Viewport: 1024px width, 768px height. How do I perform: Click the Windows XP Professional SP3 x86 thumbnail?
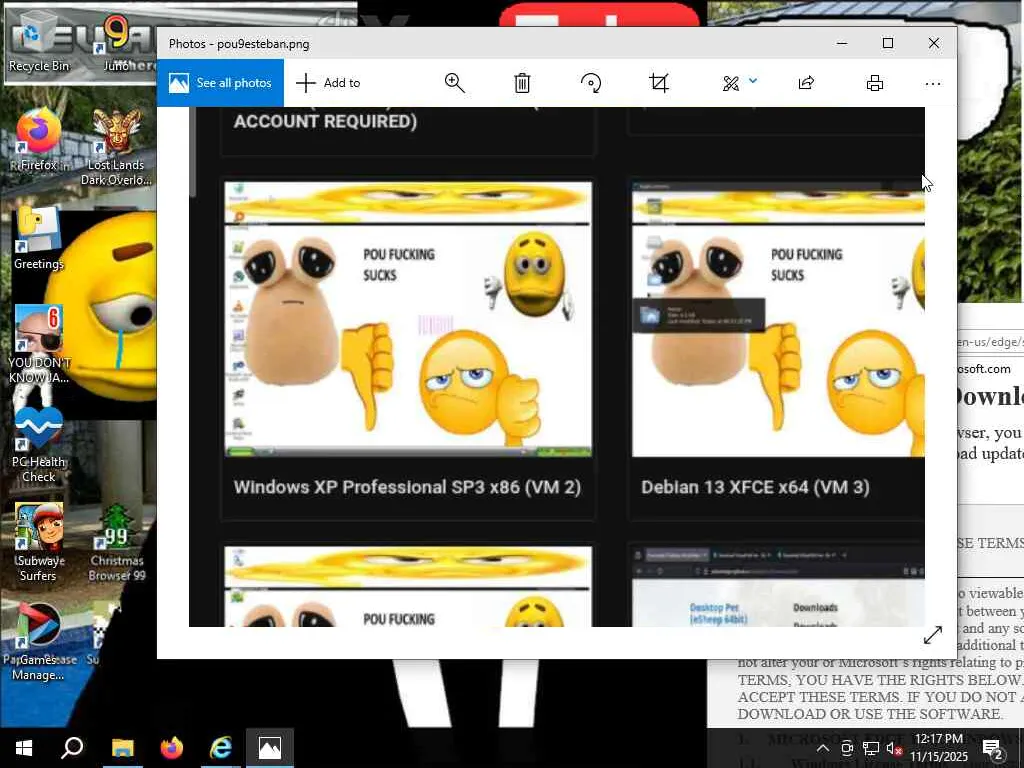[x=408, y=319]
